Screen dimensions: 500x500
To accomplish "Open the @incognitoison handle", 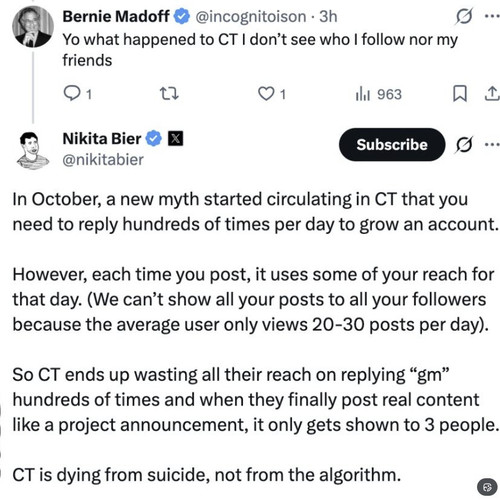I will tap(251, 17).
